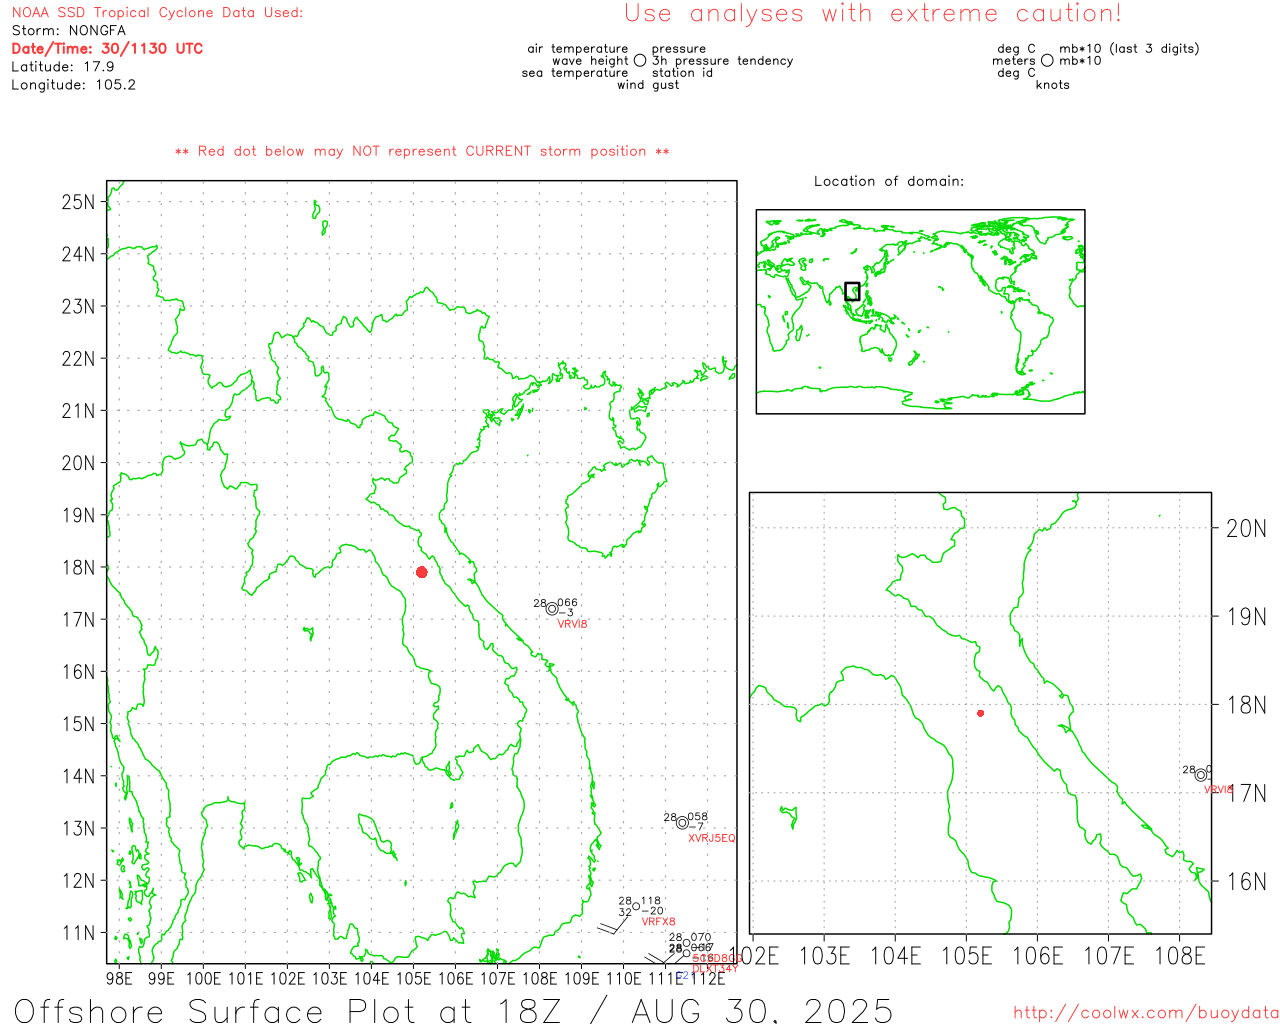Click the 'Storm: NONGFA' label
The width and height of the screenshot is (1280, 1024).
tap(69, 31)
